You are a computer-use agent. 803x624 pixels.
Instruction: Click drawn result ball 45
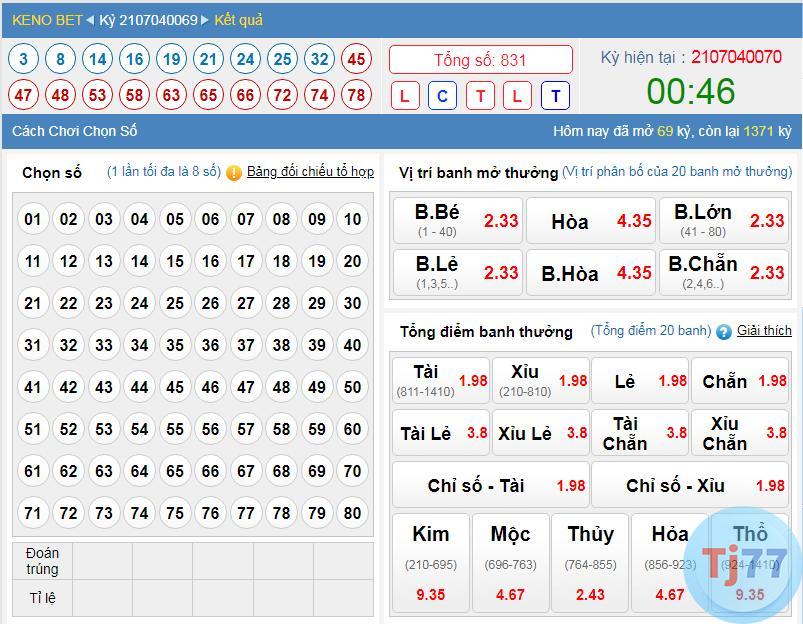[x=356, y=59]
